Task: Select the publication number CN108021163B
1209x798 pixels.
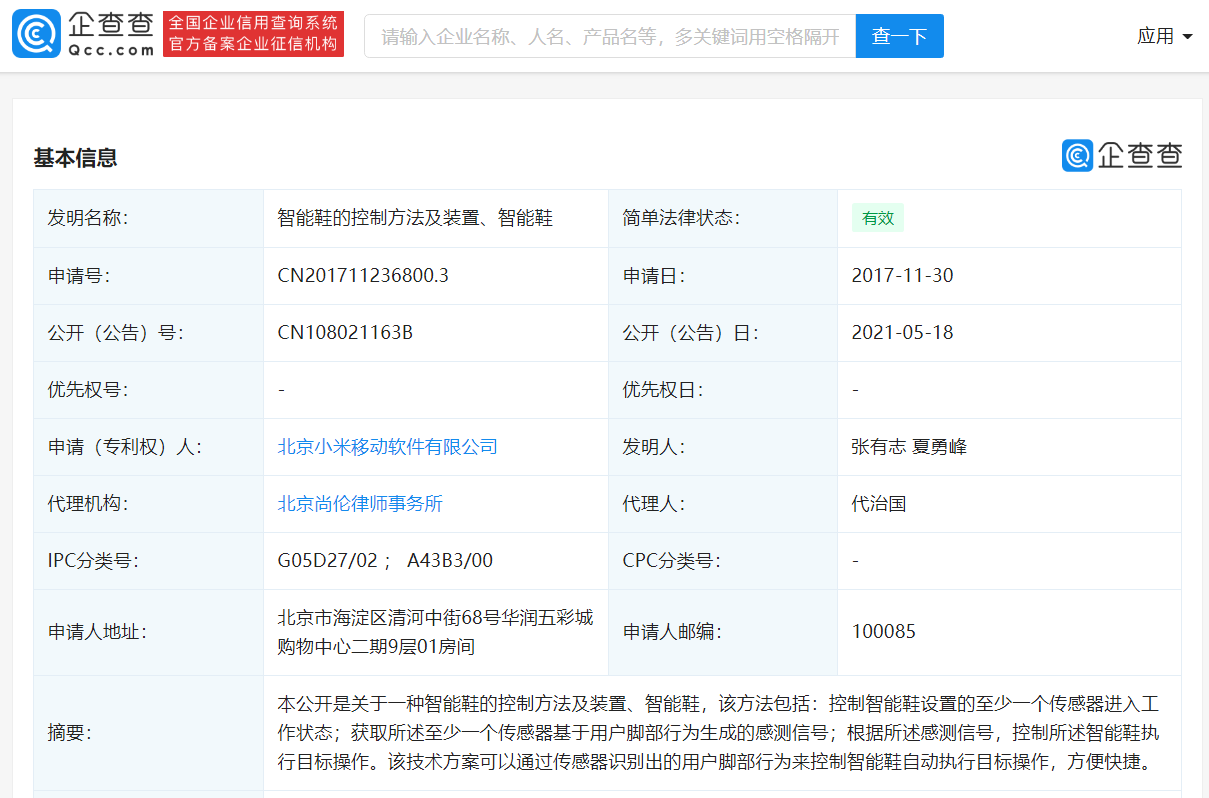Action: (x=345, y=333)
